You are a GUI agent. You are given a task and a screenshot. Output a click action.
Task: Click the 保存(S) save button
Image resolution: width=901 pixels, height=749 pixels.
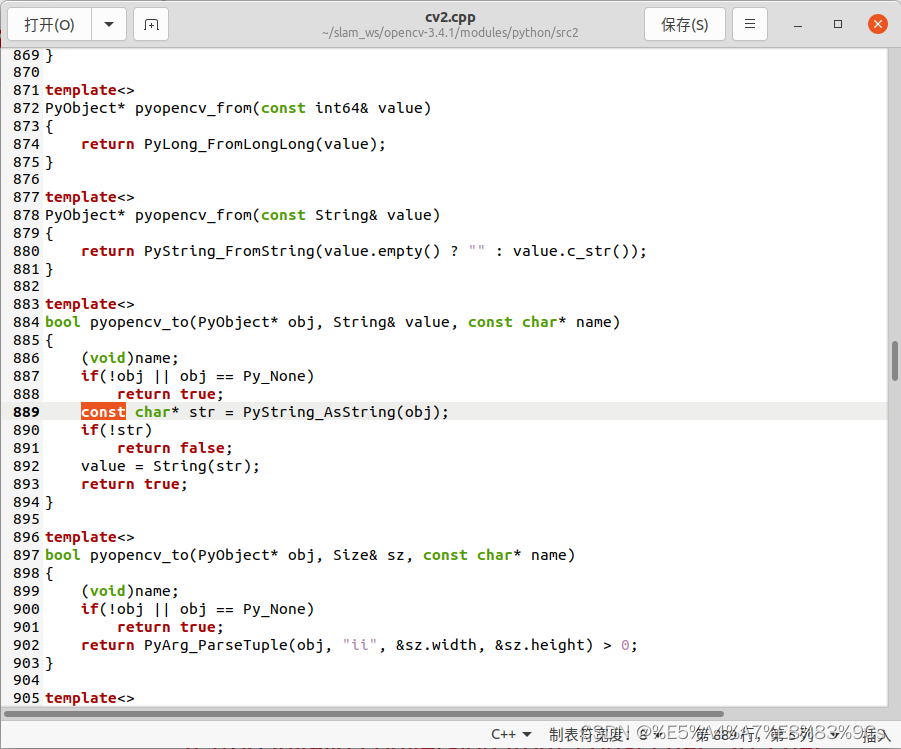click(684, 24)
